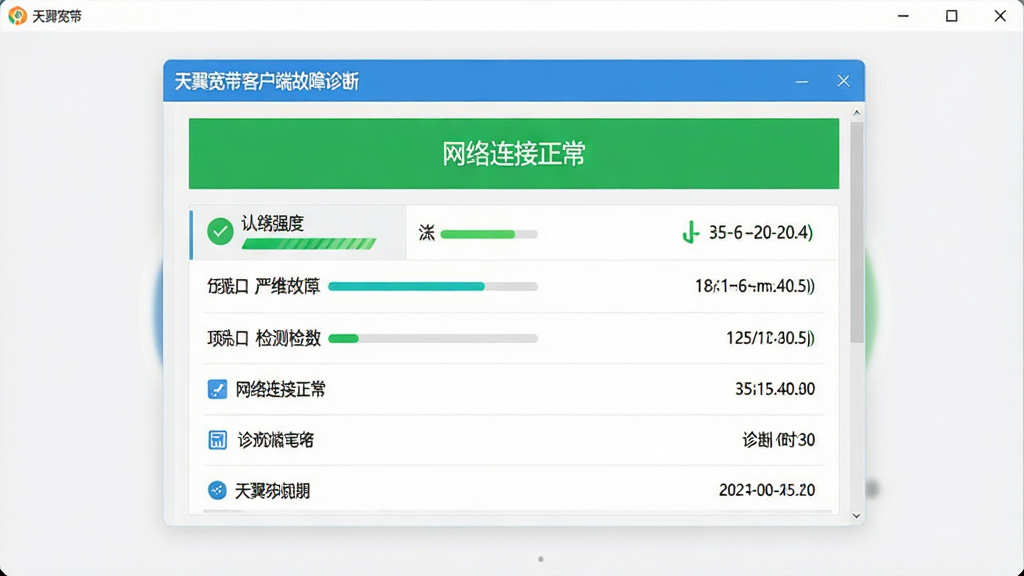Click the 网络连接正常 list row text
The height and width of the screenshot is (576, 1024).
pyautogui.click(x=281, y=389)
